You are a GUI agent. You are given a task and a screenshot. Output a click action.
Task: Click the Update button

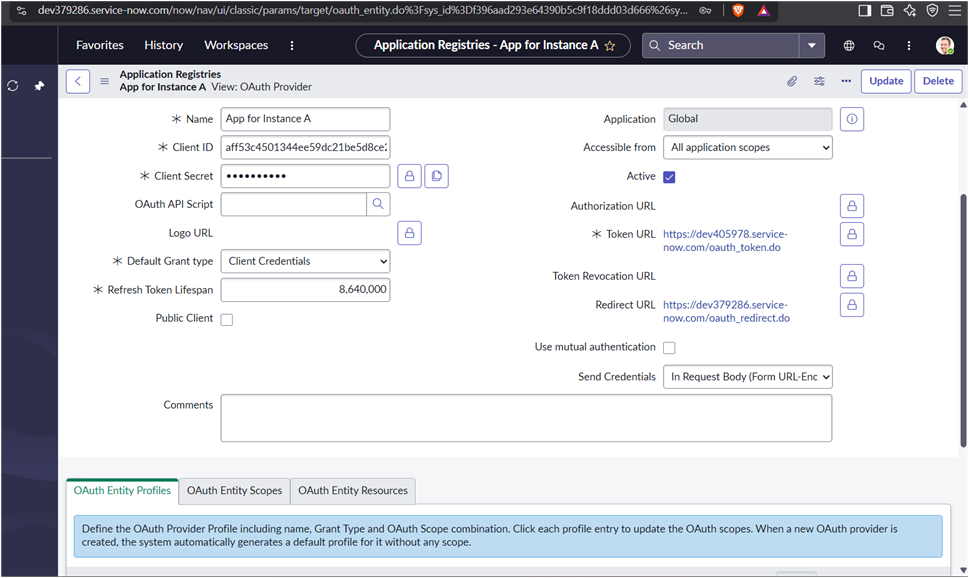click(886, 81)
